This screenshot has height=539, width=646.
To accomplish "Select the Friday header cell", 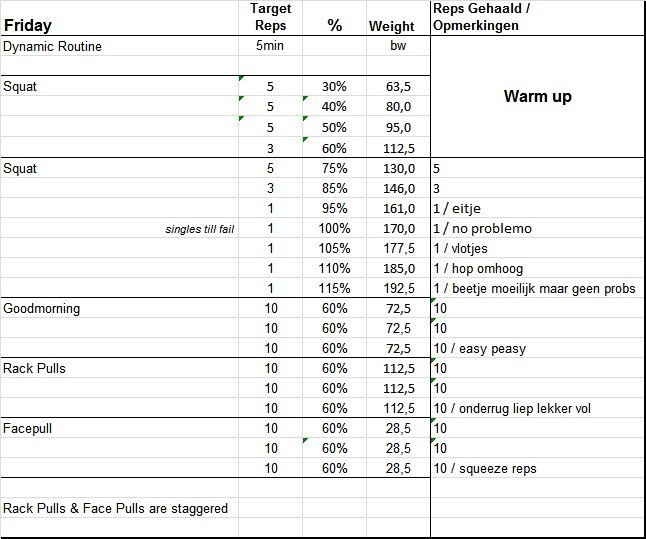I will pos(28,25).
